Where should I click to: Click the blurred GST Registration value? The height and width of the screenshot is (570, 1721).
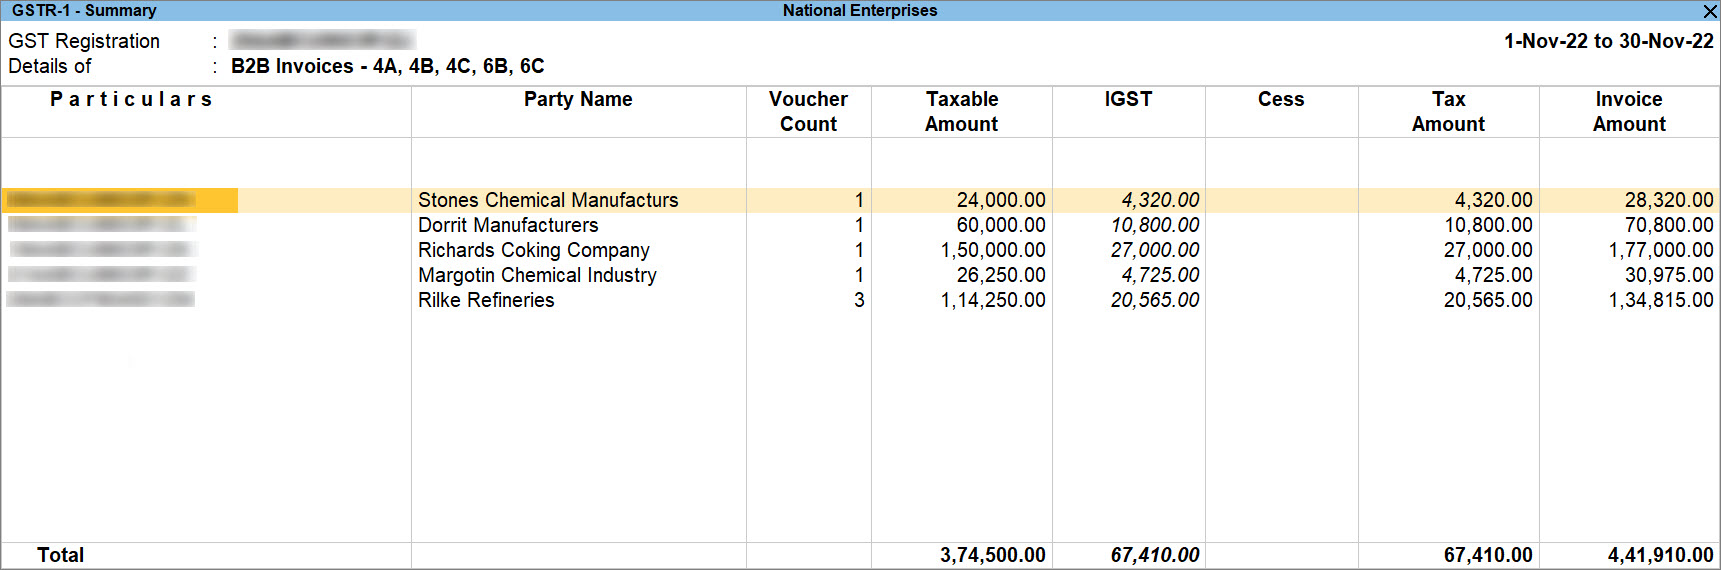click(x=321, y=40)
